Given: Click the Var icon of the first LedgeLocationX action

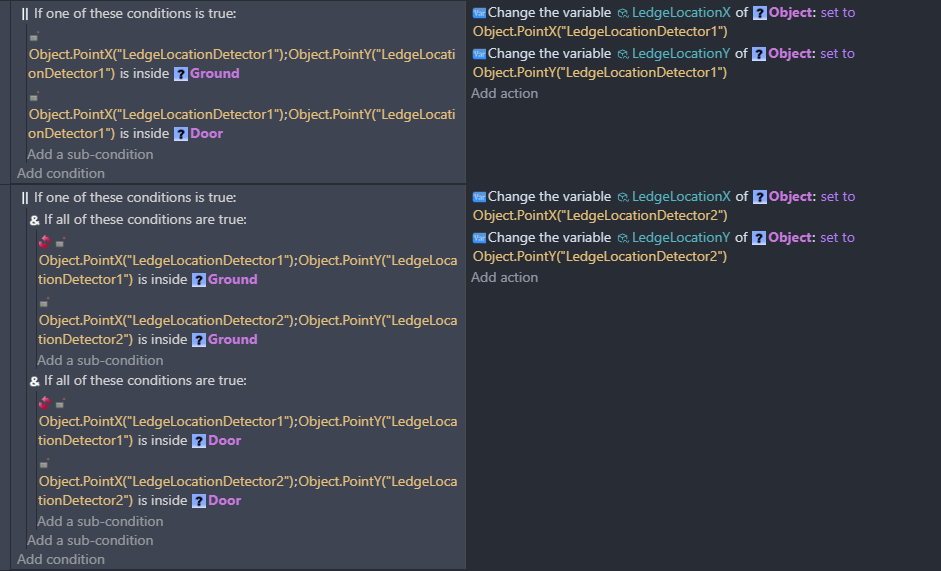Looking at the screenshot, I should pos(479,13).
